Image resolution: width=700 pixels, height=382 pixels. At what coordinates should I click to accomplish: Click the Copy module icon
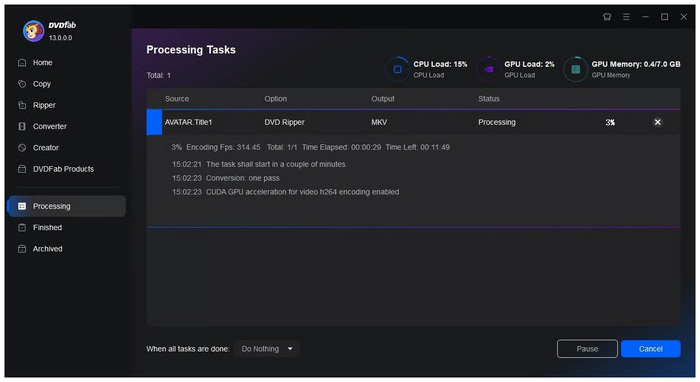[x=22, y=84]
